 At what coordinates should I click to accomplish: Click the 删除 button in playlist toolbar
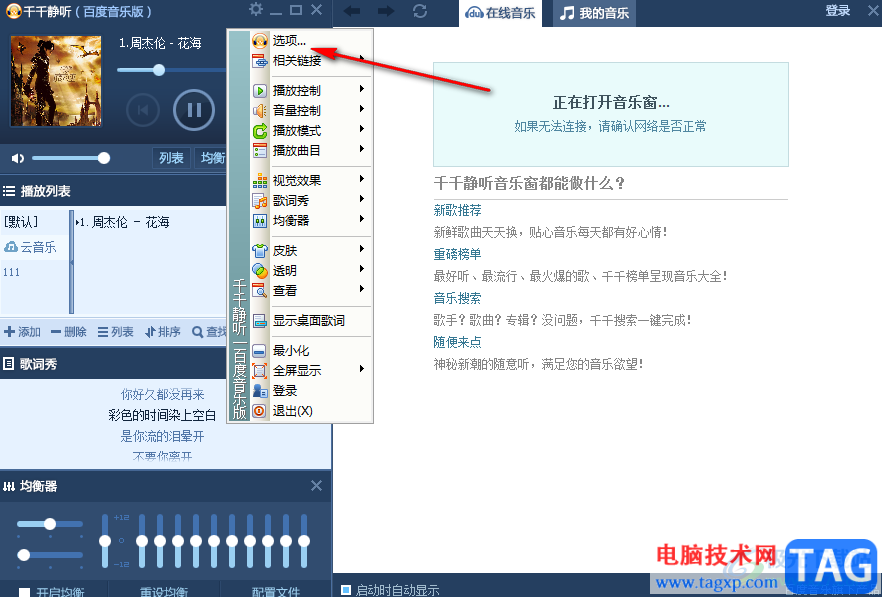coord(69,332)
